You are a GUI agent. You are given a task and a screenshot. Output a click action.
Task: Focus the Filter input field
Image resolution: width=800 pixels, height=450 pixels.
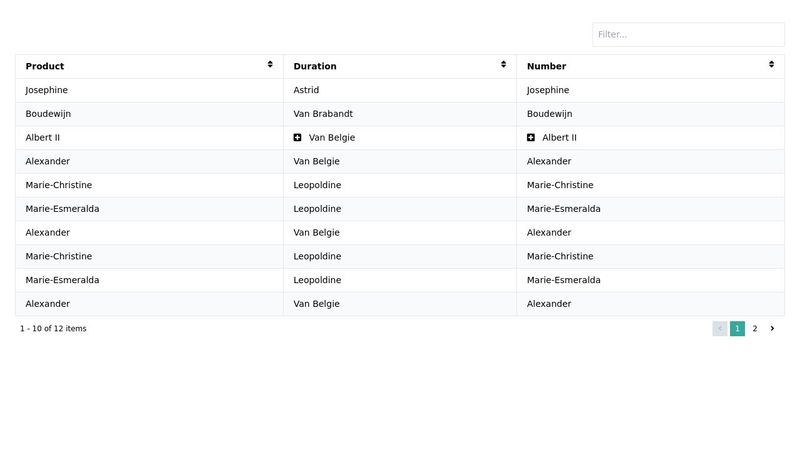click(688, 35)
